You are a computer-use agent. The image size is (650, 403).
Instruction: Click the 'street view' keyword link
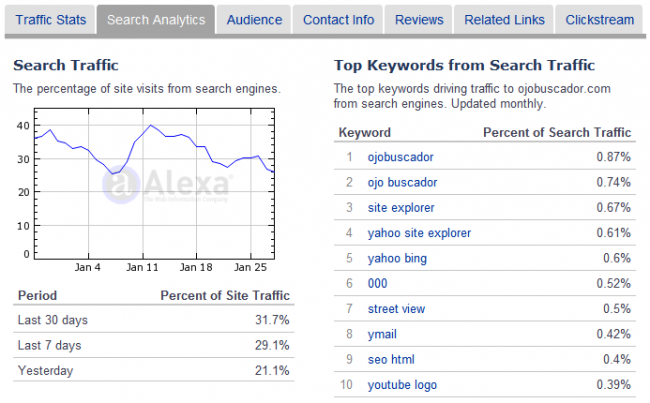(396, 309)
